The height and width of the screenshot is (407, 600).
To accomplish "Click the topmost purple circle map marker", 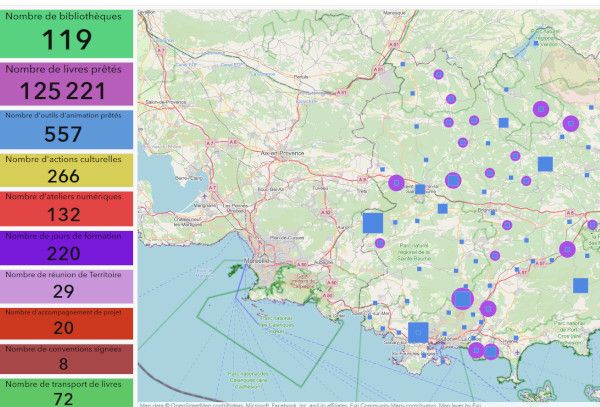I will tap(437, 75).
